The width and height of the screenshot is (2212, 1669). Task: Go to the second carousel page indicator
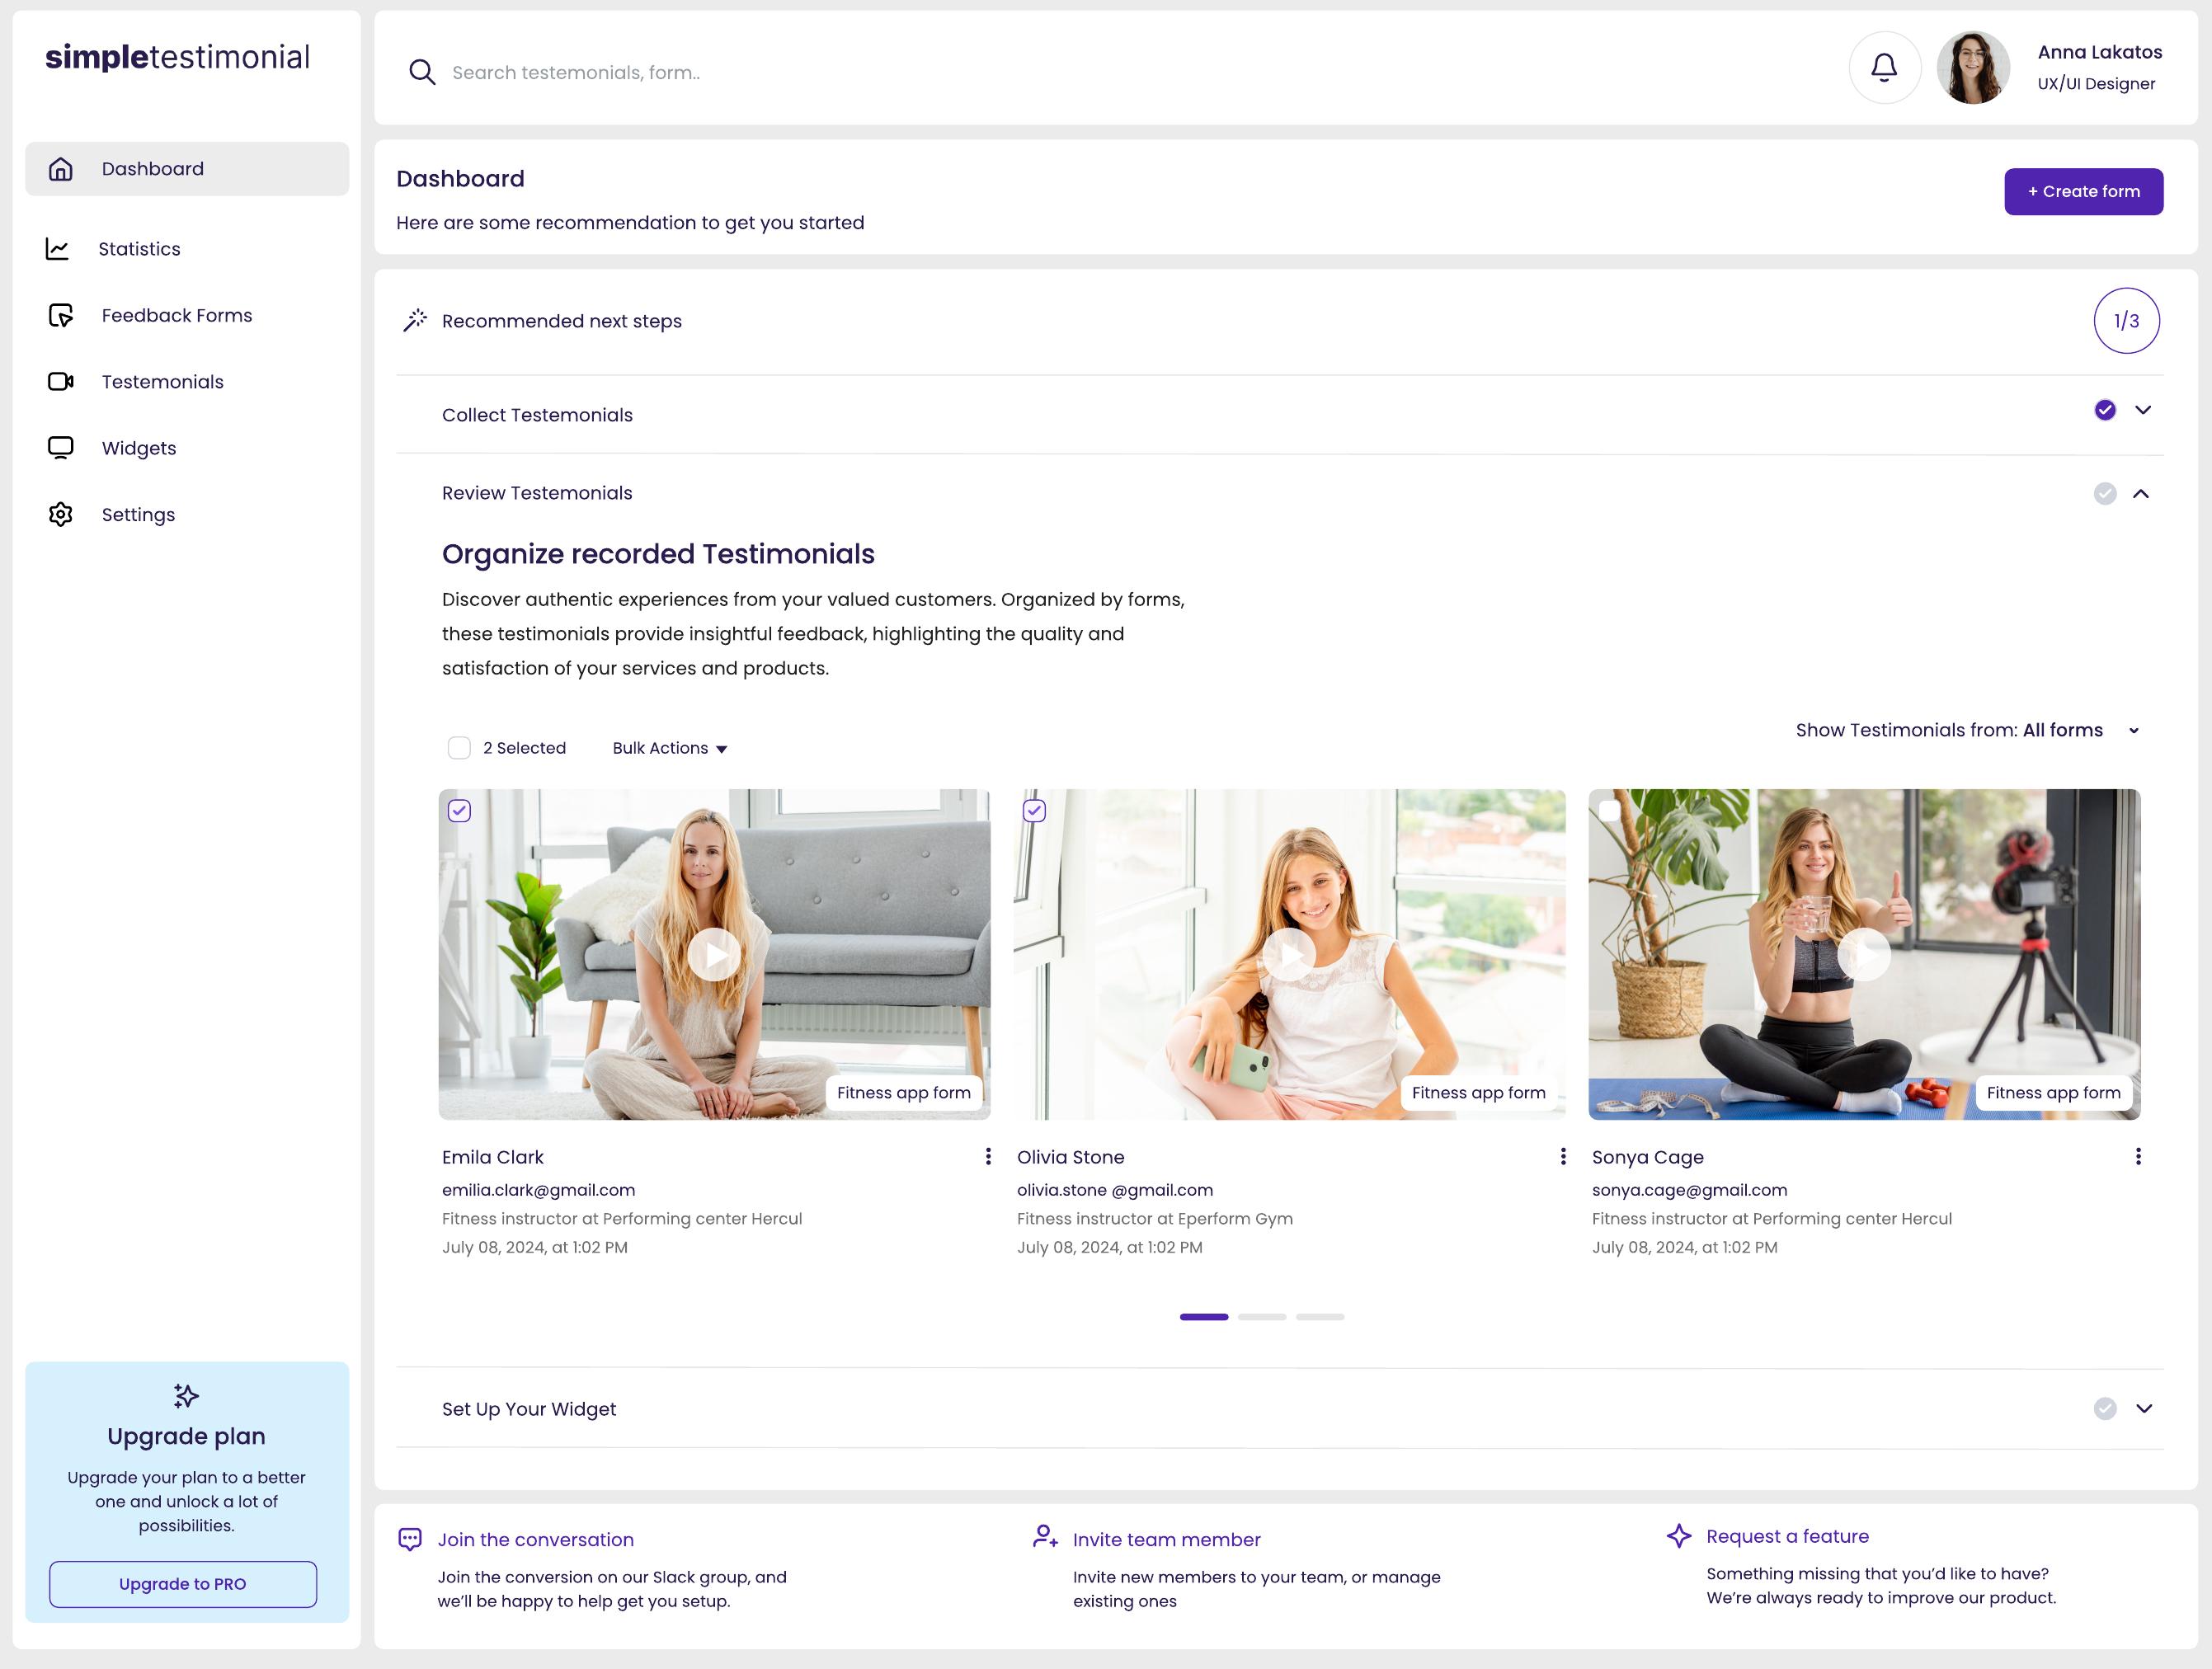tap(1261, 1317)
